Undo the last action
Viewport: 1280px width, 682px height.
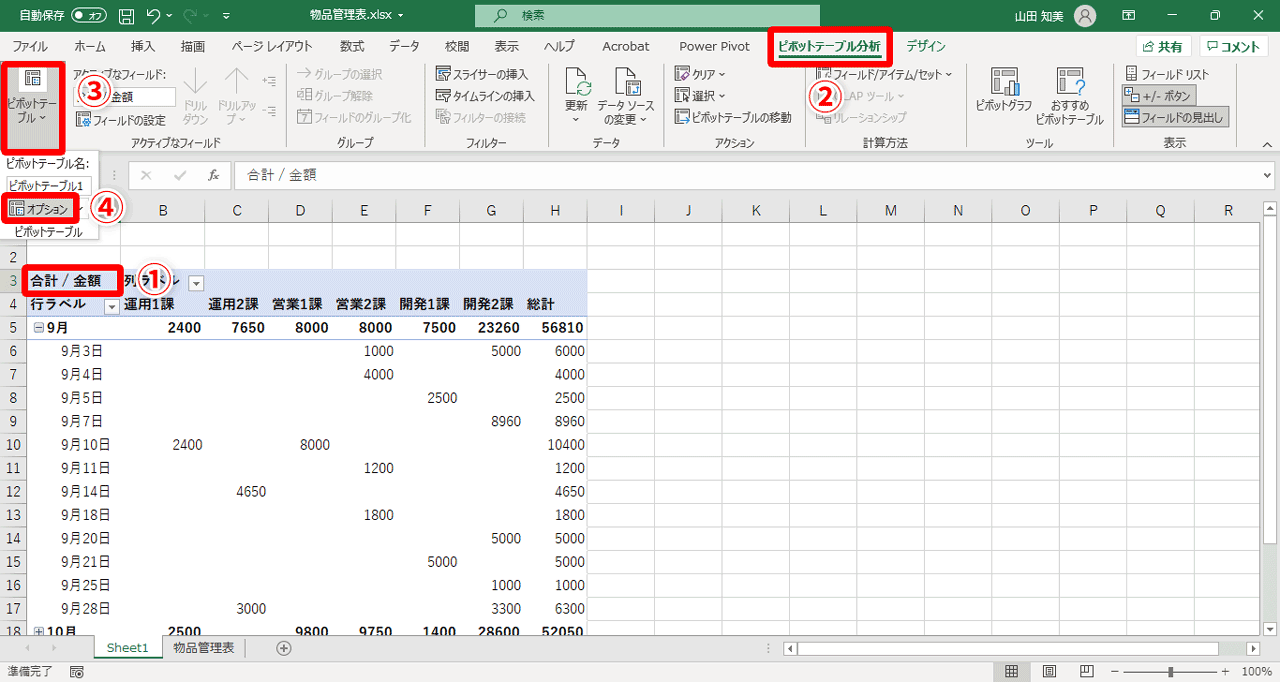[x=153, y=16]
